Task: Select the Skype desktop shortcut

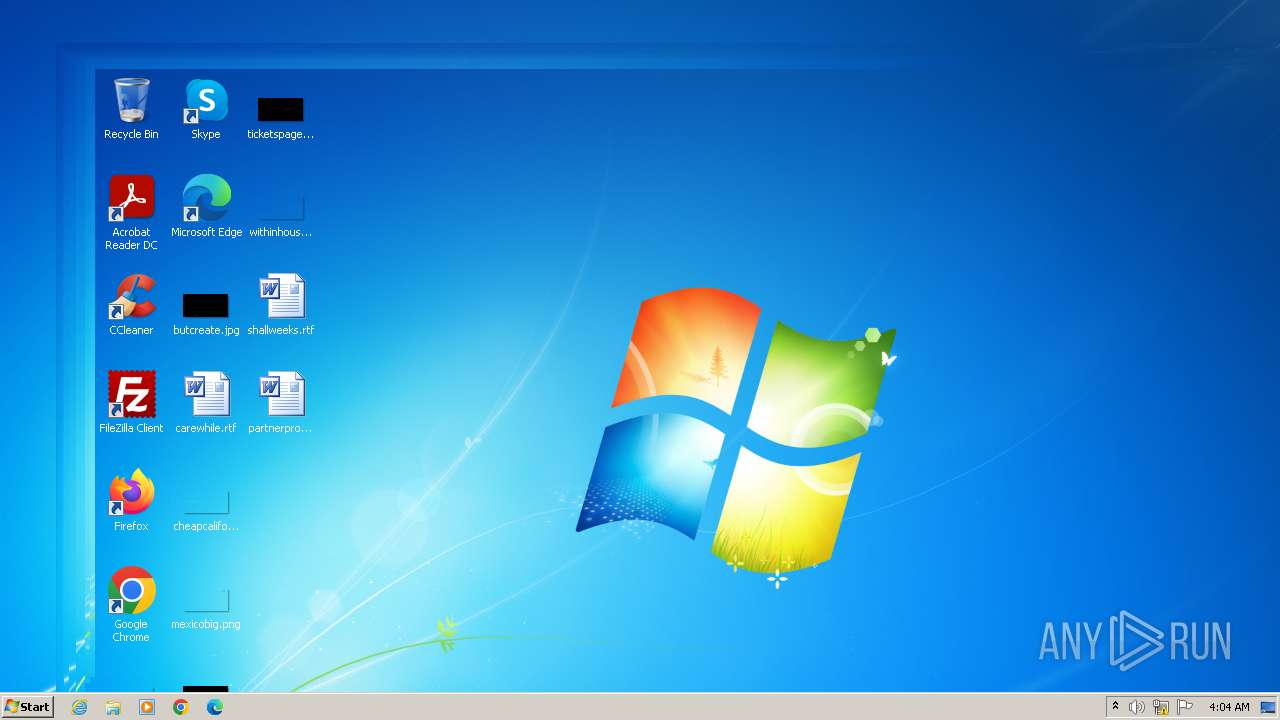Action: tap(206, 109)
